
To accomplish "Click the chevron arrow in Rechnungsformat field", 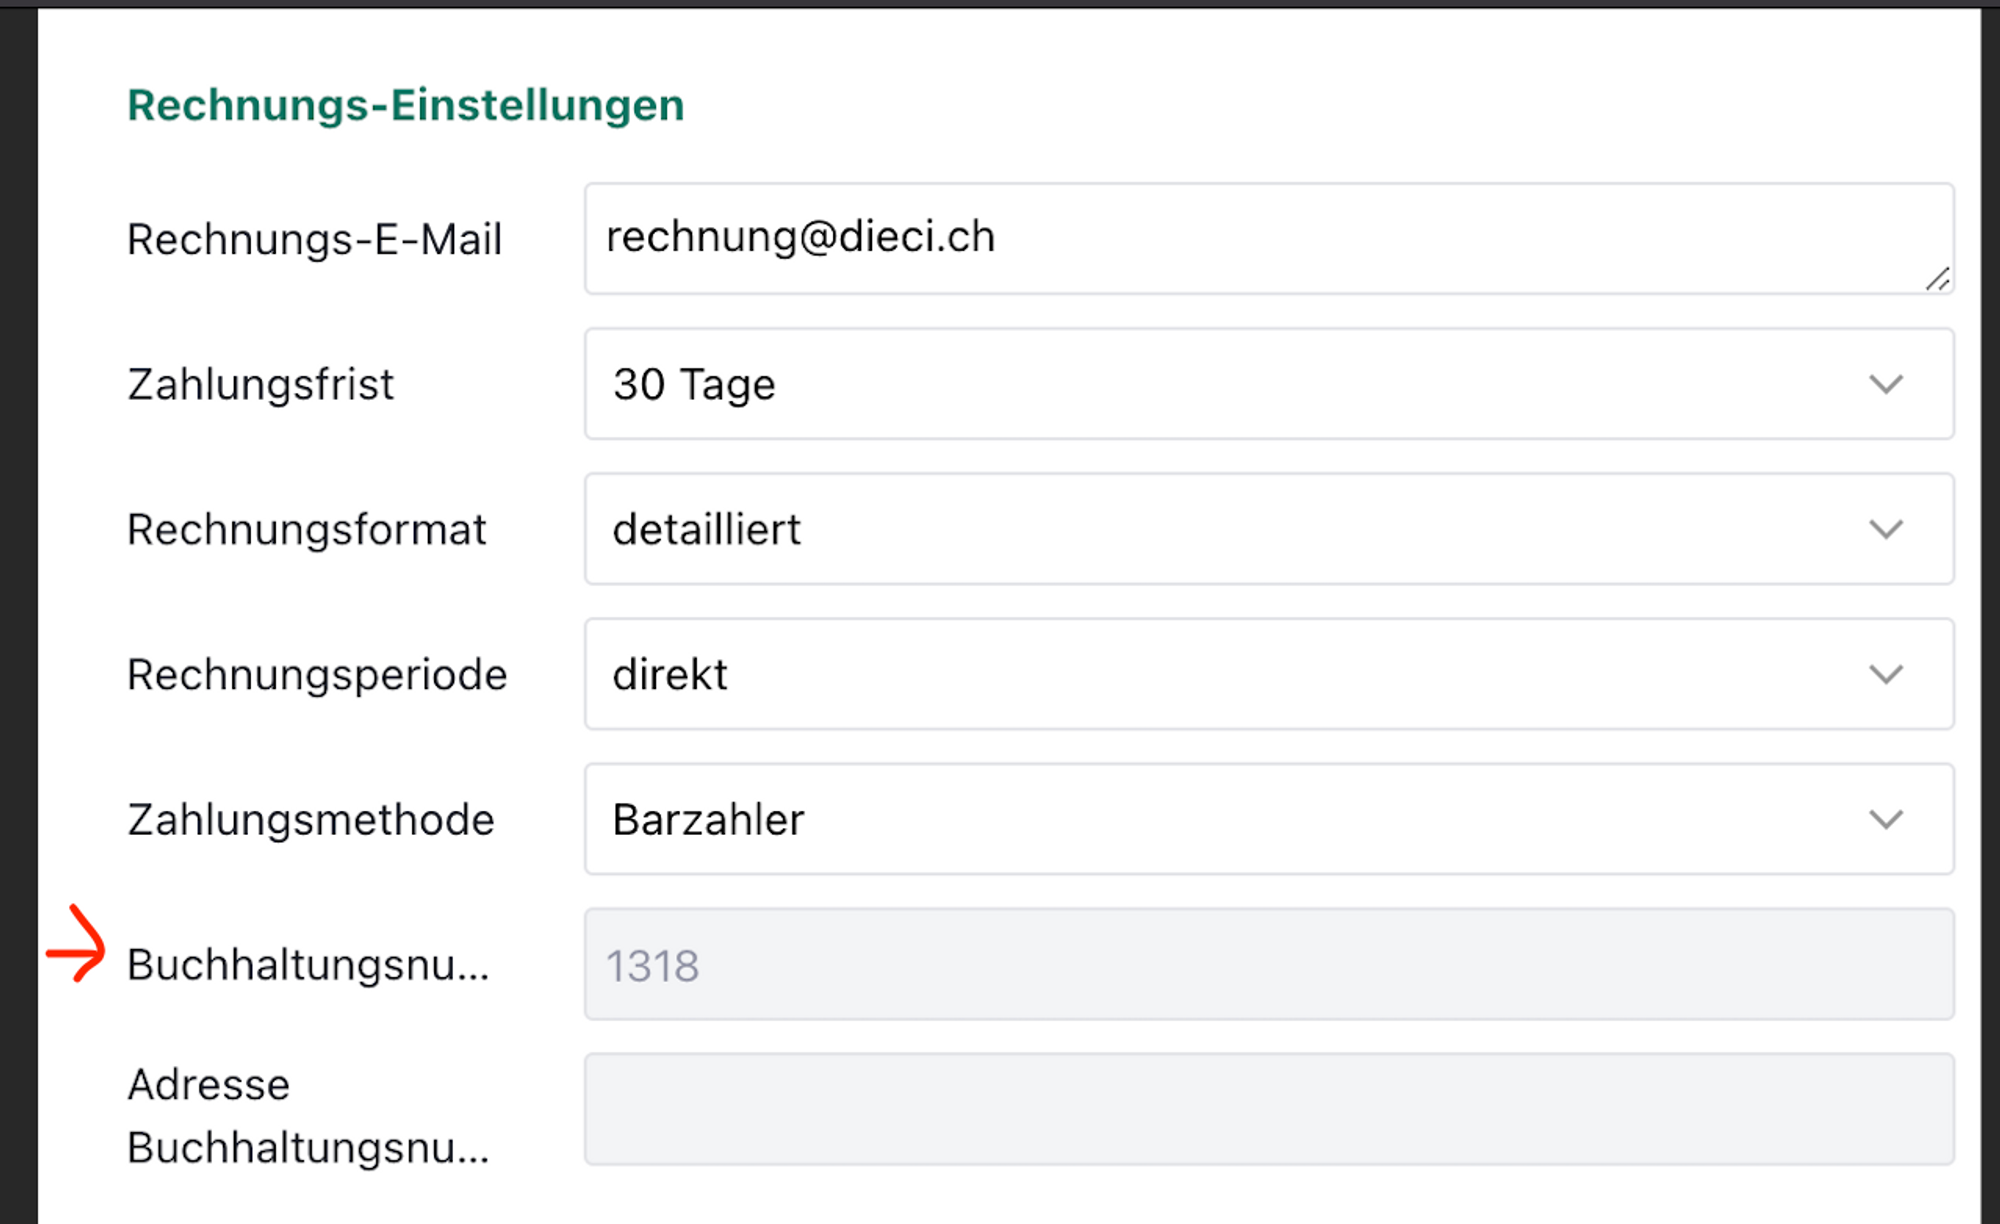I will [x=1886, y=529].
